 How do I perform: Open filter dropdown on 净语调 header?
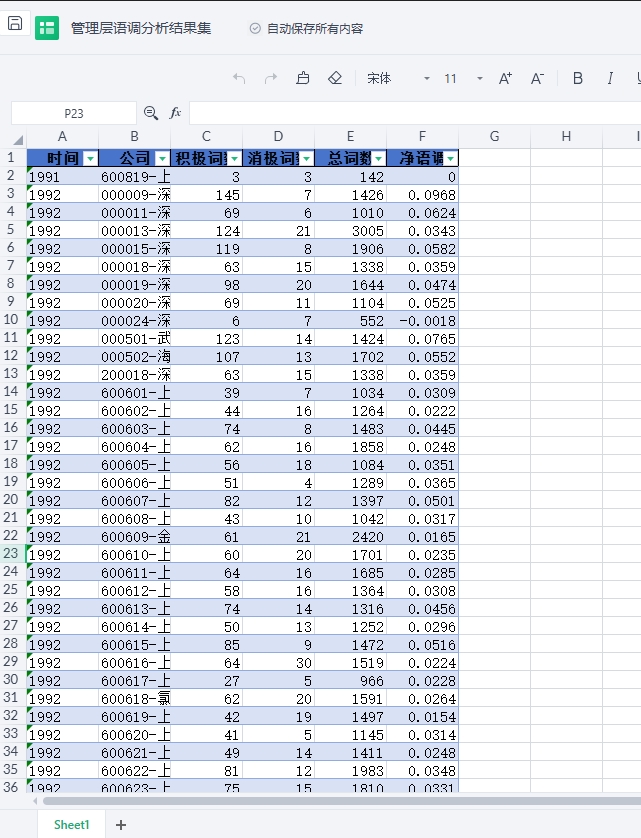tap(451, 159)
